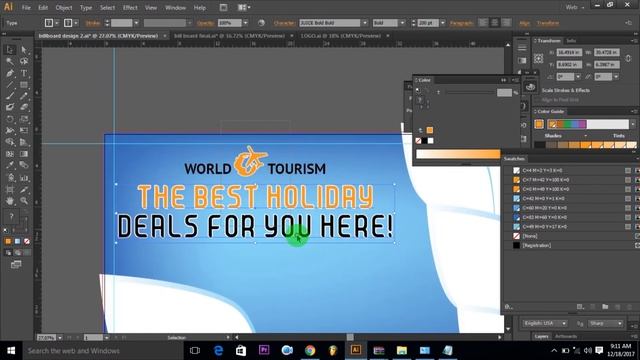Open the Effect menu
Viewport: 640px width, 360px height.
click(130, 7)
